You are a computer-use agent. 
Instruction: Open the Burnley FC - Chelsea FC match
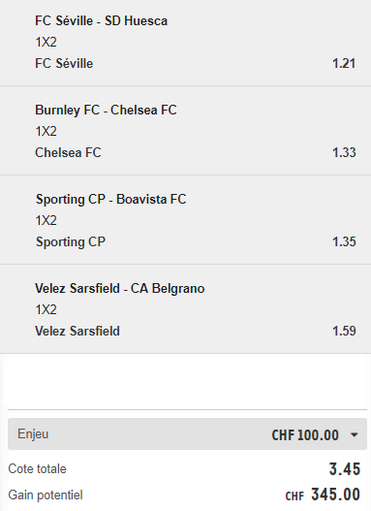coord(106,110)
